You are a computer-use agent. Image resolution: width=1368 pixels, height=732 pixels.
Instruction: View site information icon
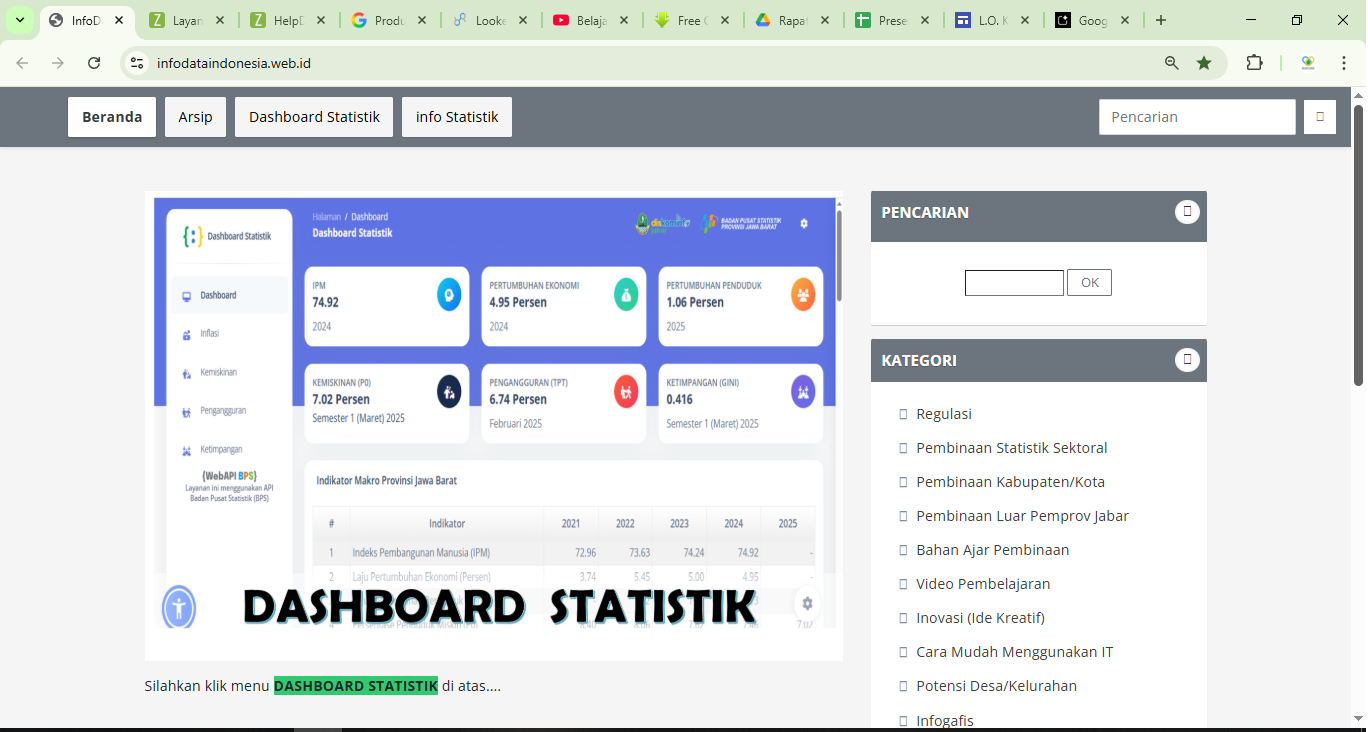point(138,63)
